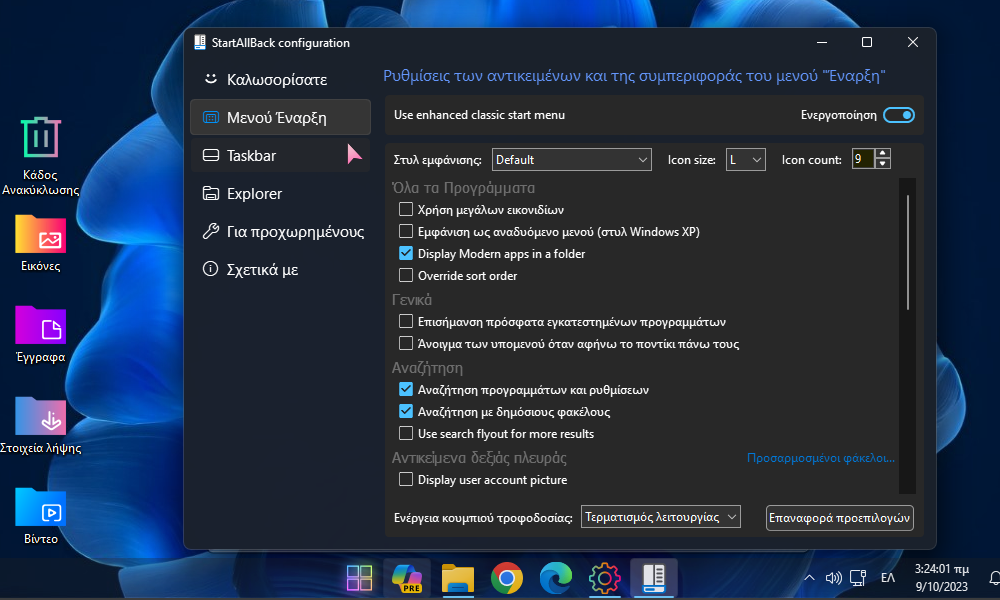Enable Άνοιγμα των υπομενού on hover checkbox
The width and height of the screenshot is (1000, 600).
[406, 343]
